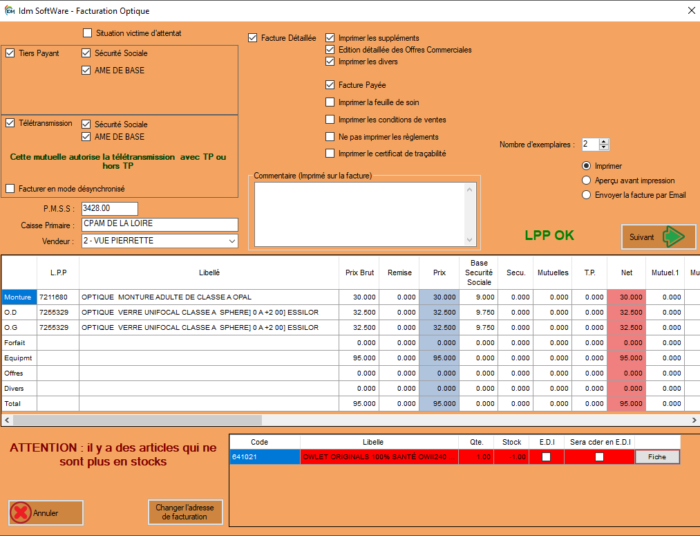Select the Imprimer radio option

587,166
